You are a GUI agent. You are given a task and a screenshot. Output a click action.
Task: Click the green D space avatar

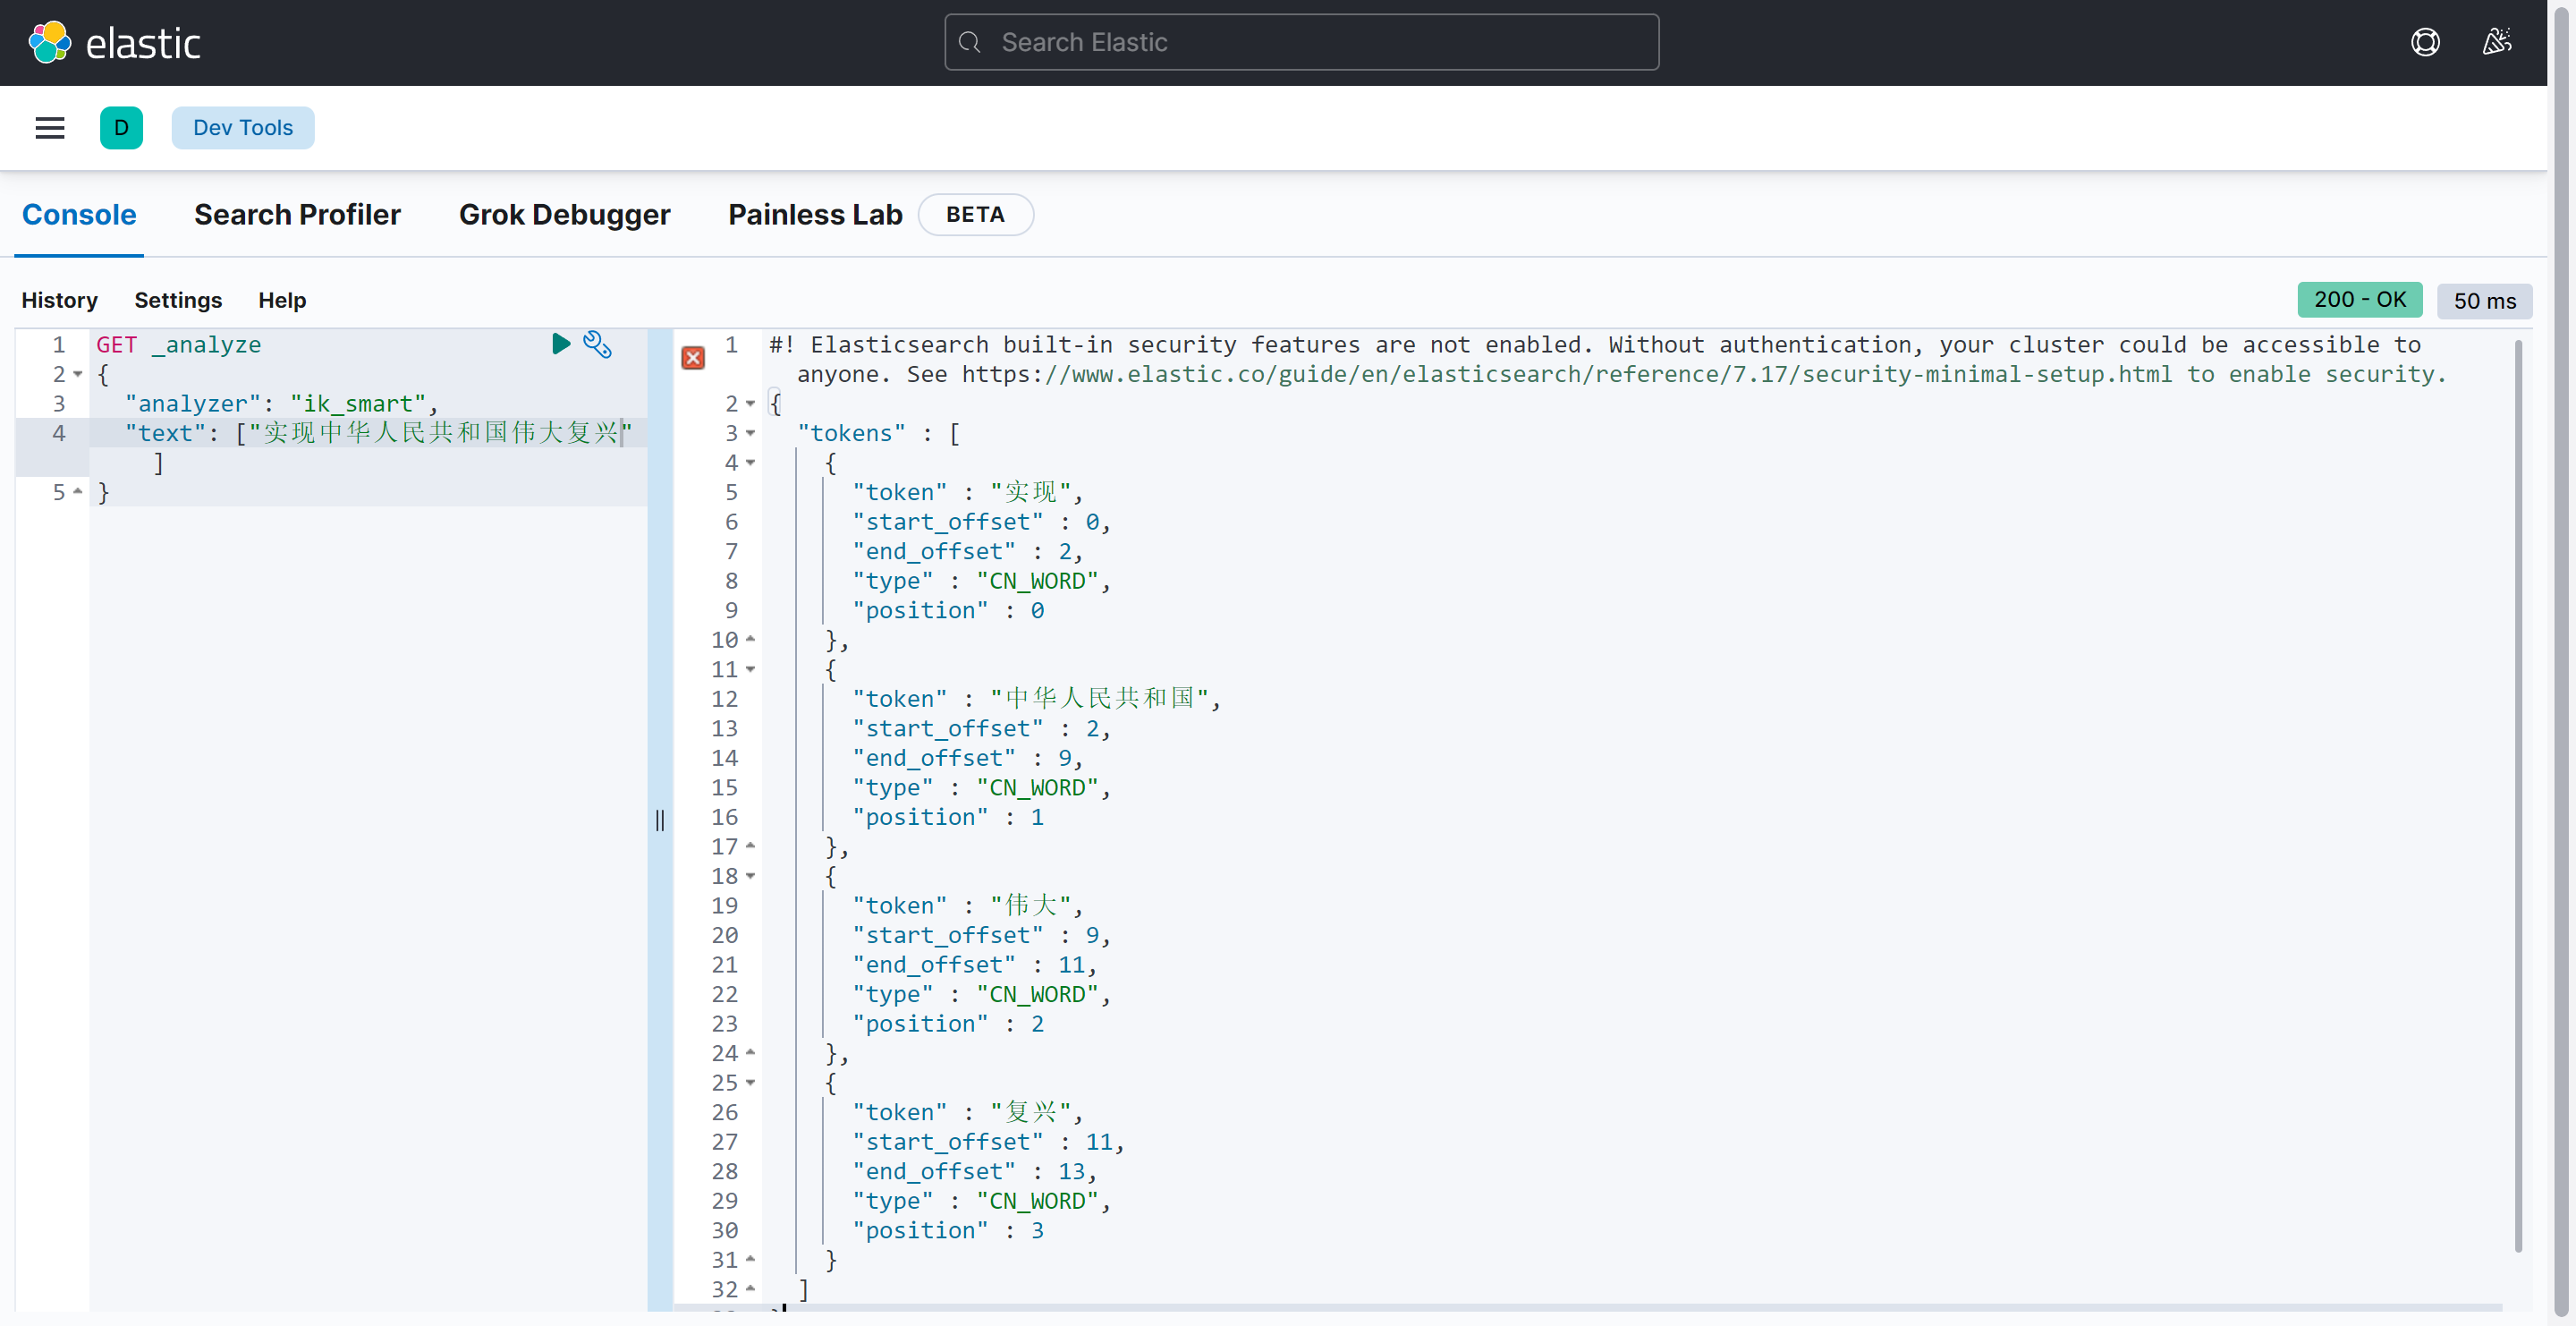coord(121,128)
